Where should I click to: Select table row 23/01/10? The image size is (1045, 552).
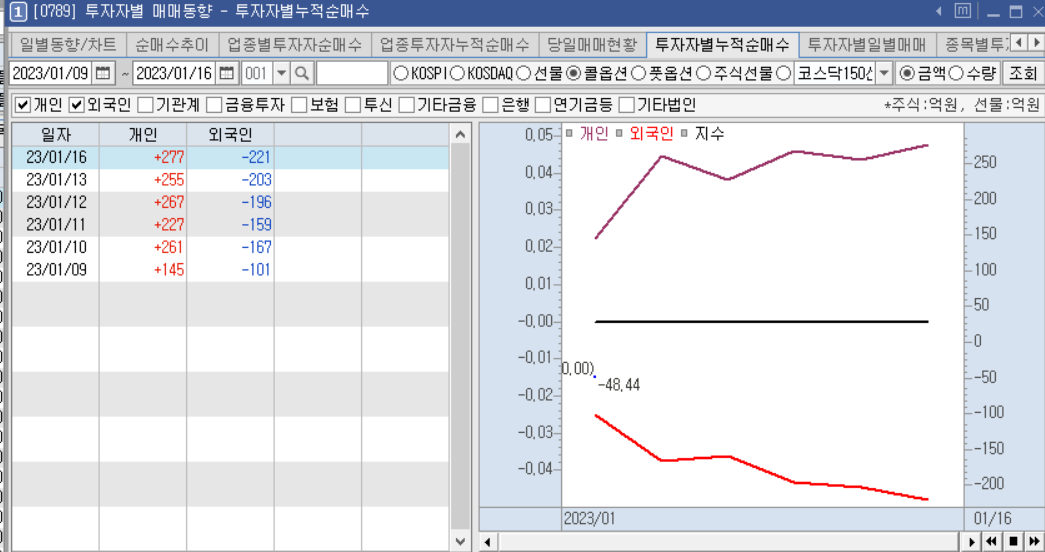pyautogui.click(x=231, y=247)
